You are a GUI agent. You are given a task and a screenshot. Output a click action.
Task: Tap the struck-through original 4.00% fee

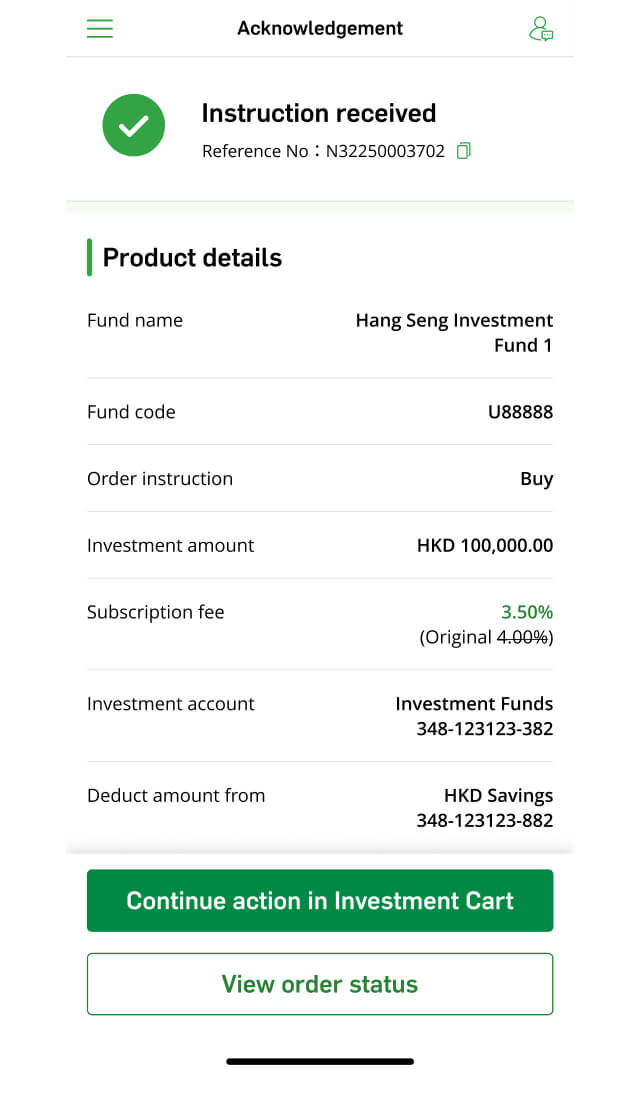[522, 637]
